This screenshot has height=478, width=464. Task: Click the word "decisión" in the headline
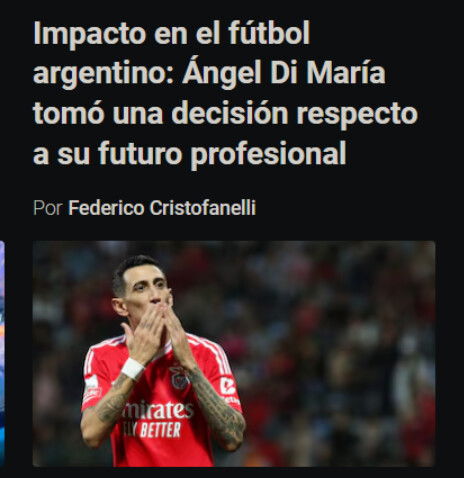230,113
